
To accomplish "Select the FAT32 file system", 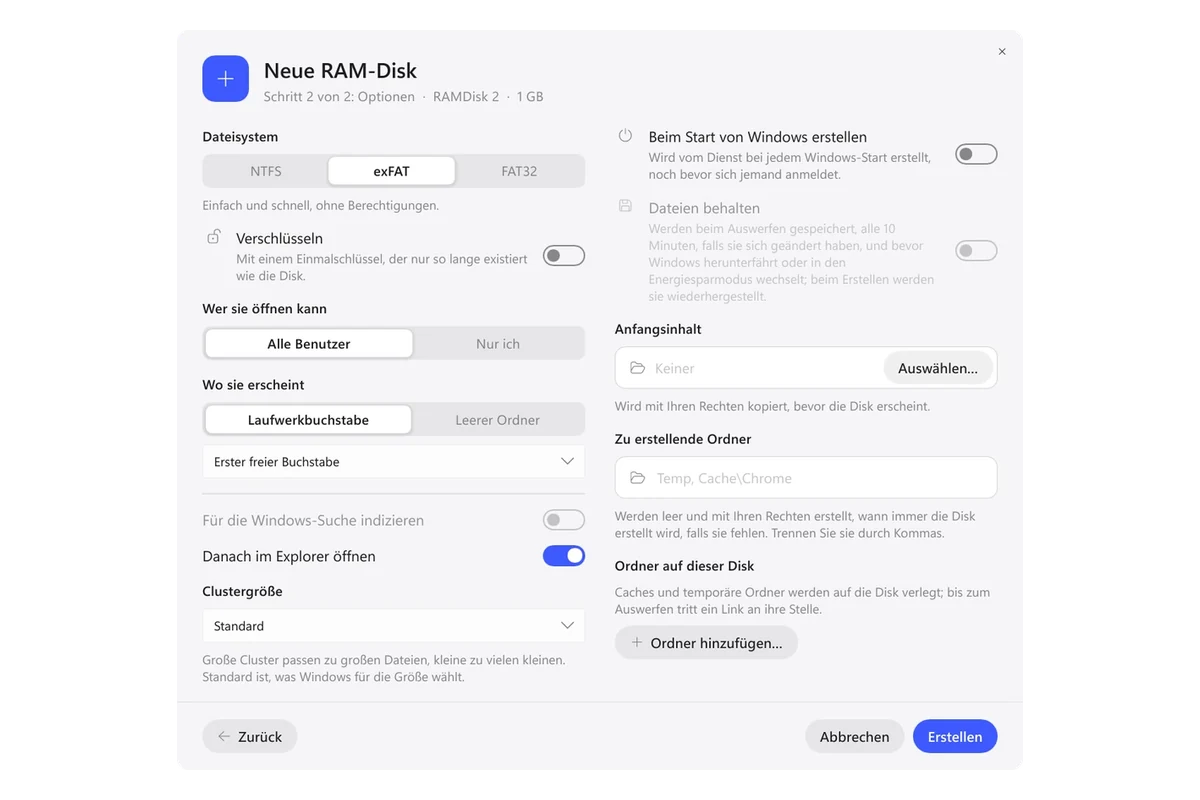I will coord(519,171).
